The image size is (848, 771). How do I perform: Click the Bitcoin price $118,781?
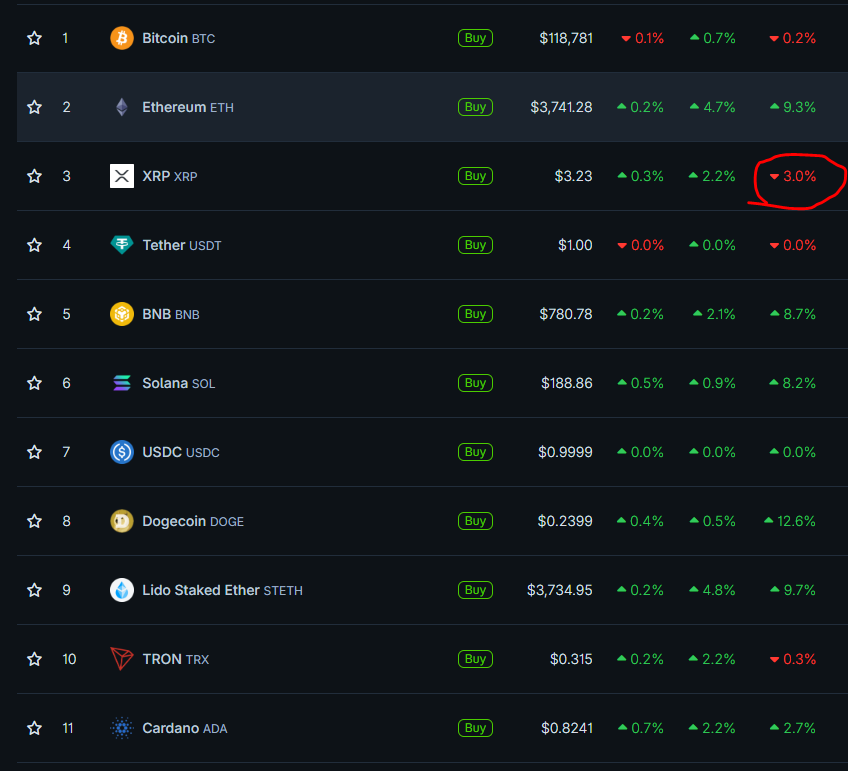click(x=566, y=38)
